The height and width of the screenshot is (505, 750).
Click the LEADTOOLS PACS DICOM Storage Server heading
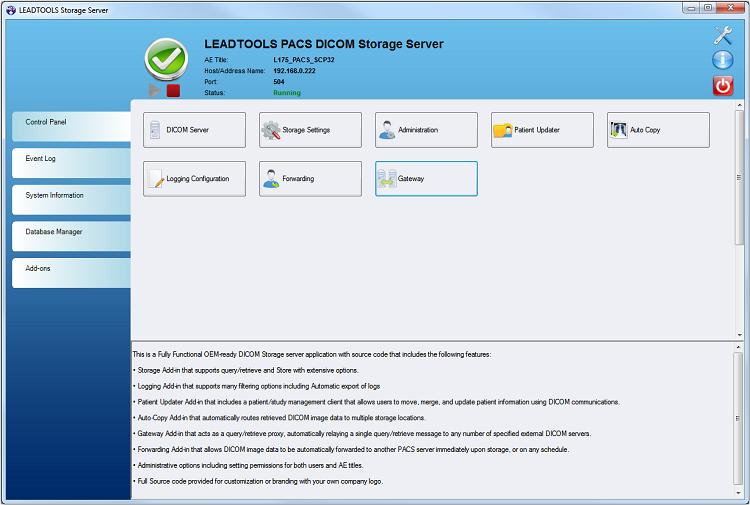[324, 44]
